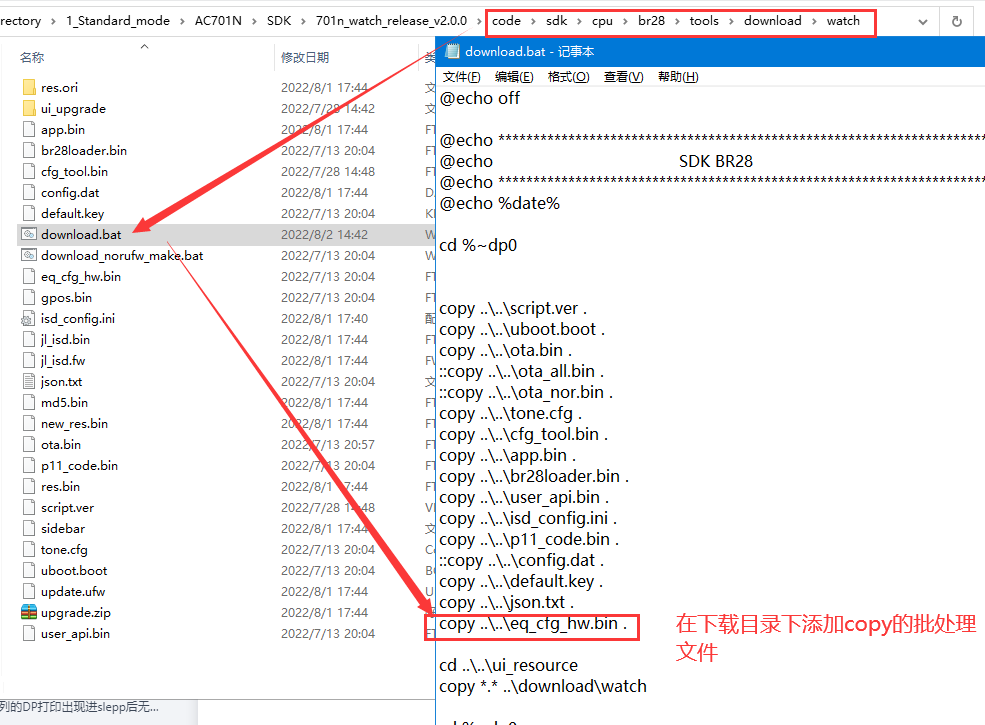
Task: Navigate to '1_Standard_mode' breadcrumb
Action: click(x=118, y=21)
